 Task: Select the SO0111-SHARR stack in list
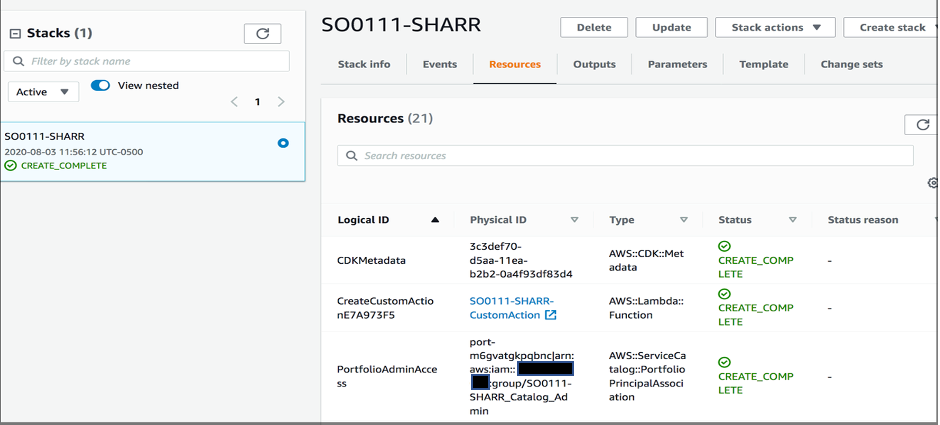153,152
